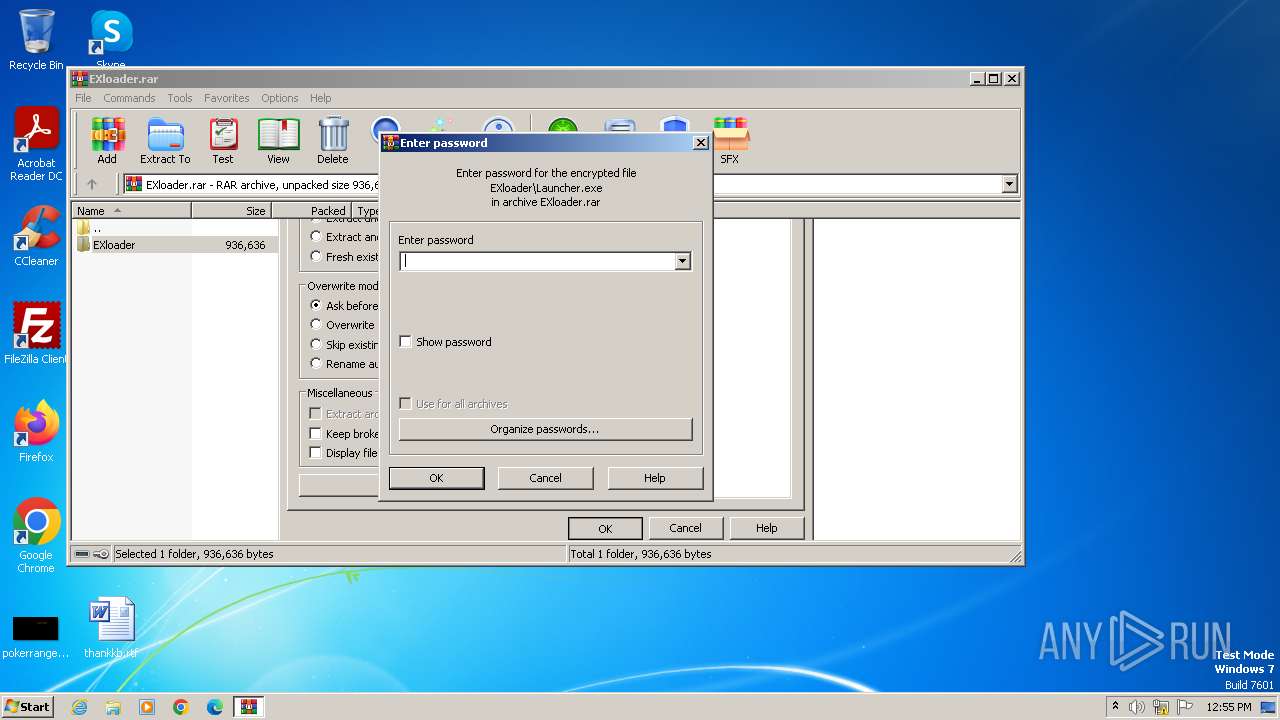Expand the password dropdown arrow
Screen dimensions: 1280x720
[x=682, y=261]
